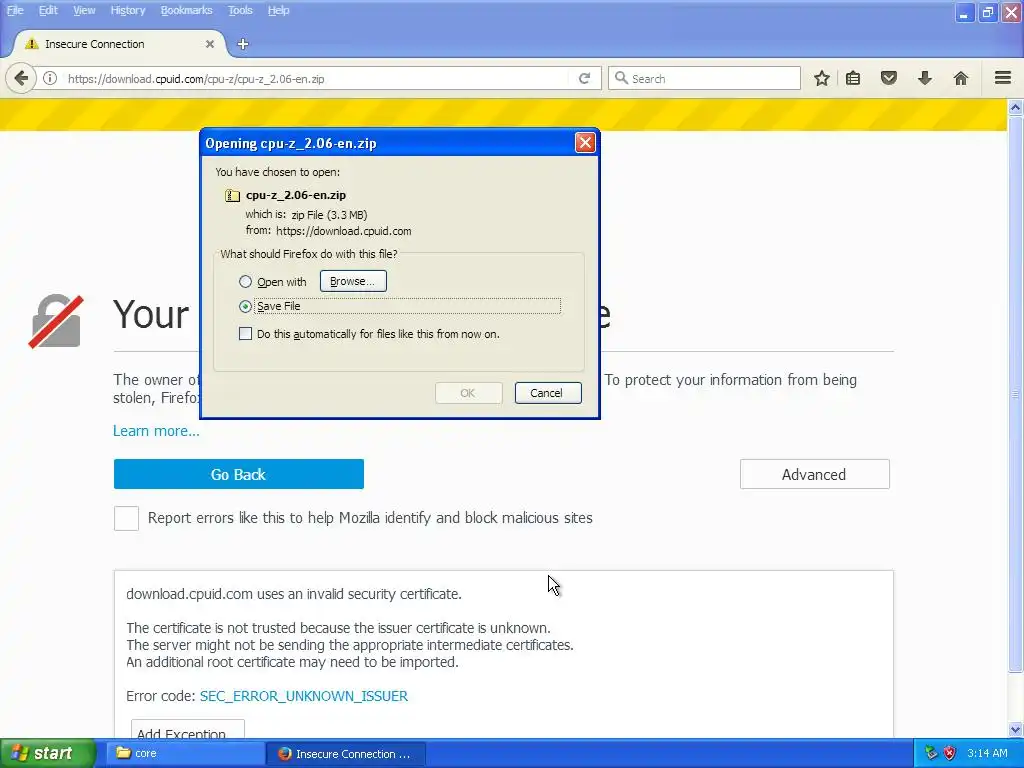This screenshot has height=768, width=1024.
Task: Click the vertical scrollbar thumb
Action: click(x=1015, y=393)
